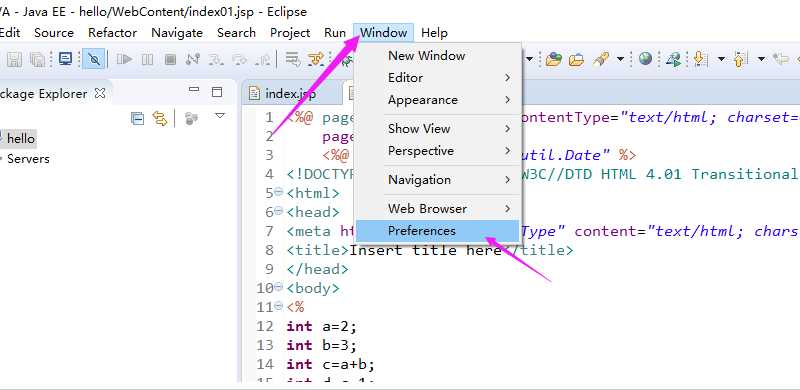Click the Resume debug icon
The width and height of the screenshot is (800, 390).
124,59
